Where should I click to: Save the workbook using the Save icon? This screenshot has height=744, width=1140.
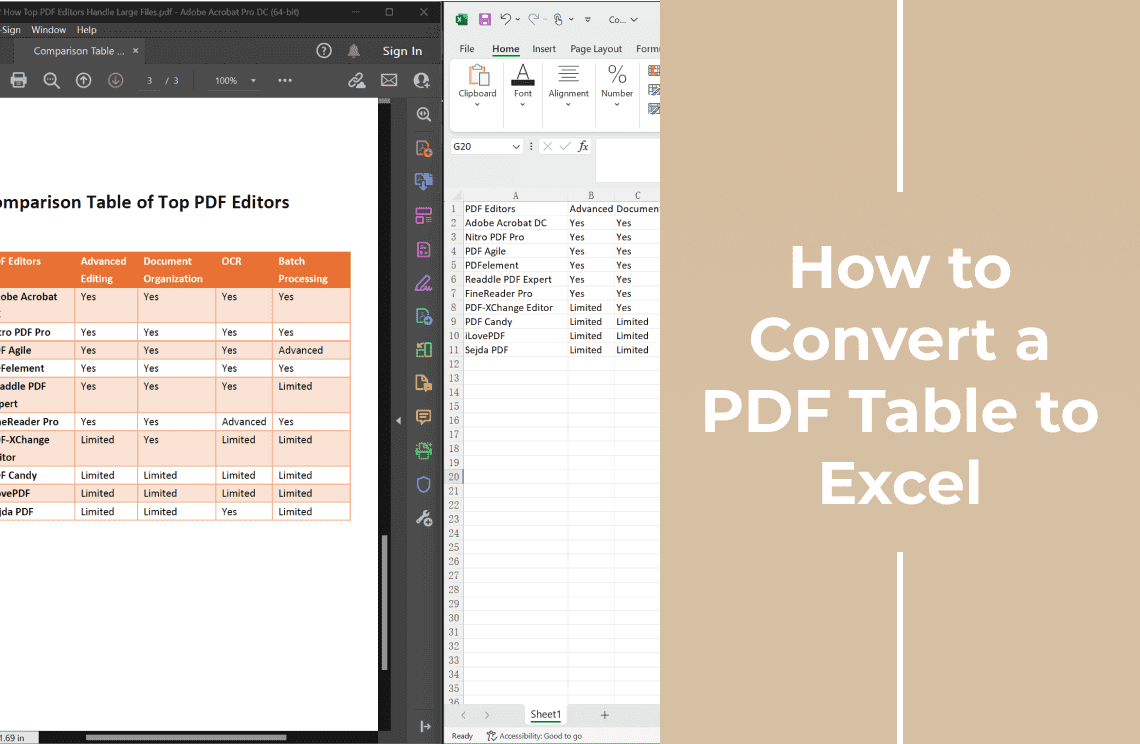click(485, 18)
